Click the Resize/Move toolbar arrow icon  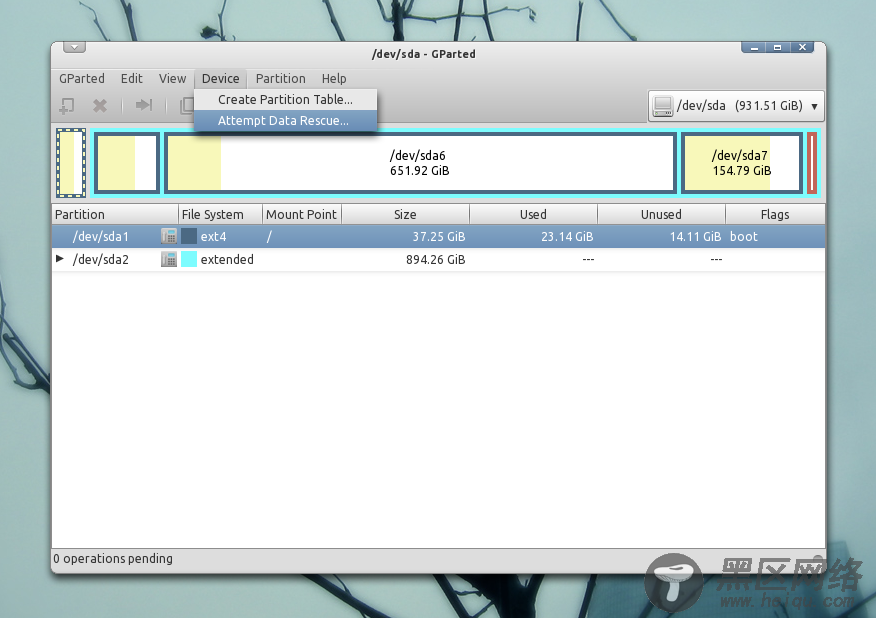(144, 105)
